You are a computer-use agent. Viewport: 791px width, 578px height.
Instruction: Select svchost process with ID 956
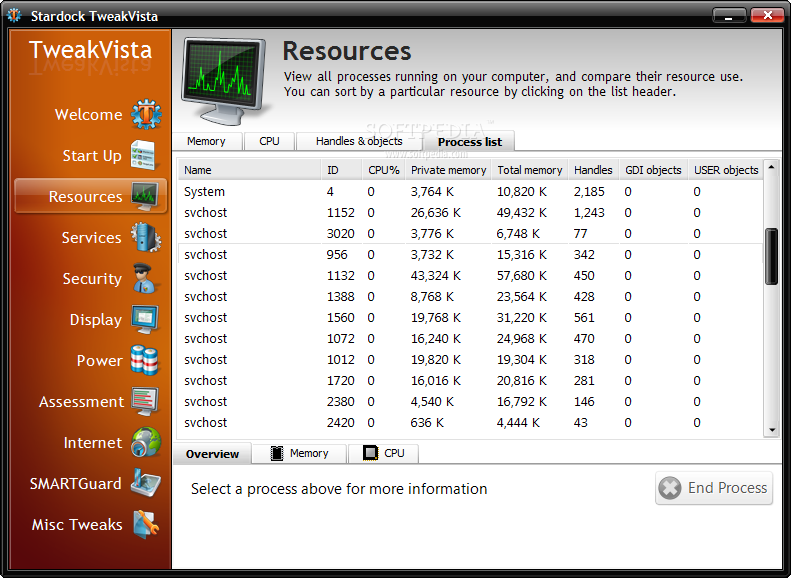(470, 255)
